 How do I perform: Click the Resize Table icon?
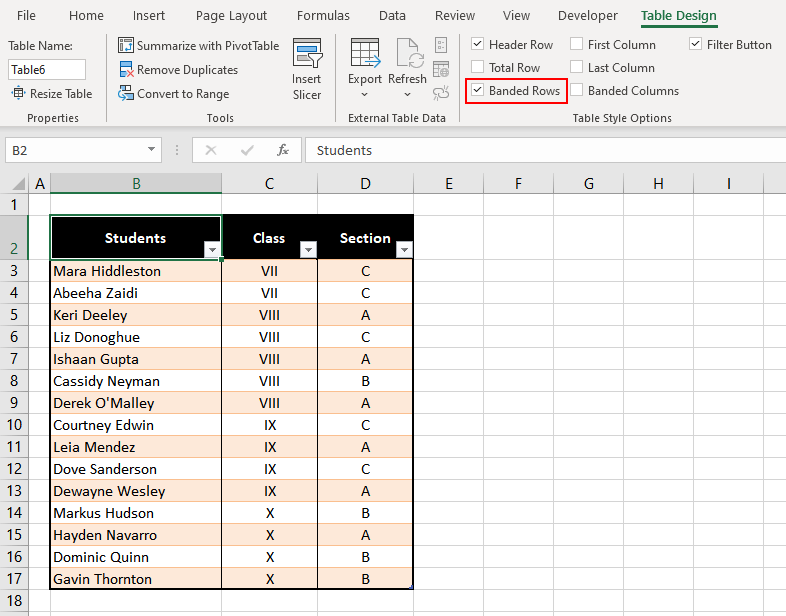pyautogui.click(x=18, y=93)
